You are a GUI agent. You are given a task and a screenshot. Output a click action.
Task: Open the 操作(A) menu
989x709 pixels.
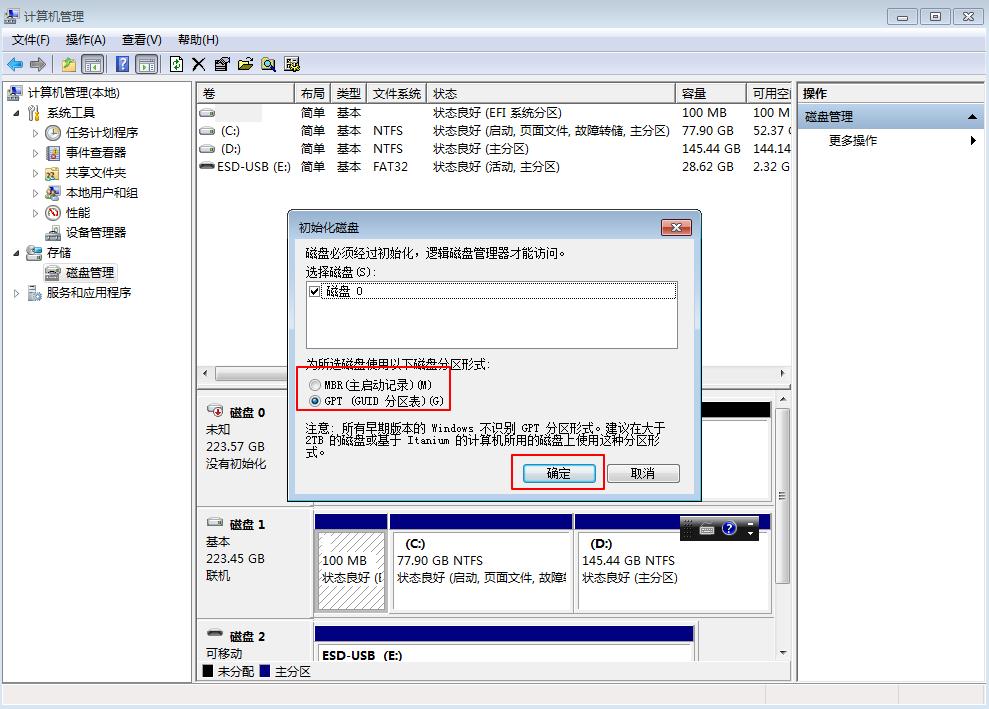pos(86,39)
